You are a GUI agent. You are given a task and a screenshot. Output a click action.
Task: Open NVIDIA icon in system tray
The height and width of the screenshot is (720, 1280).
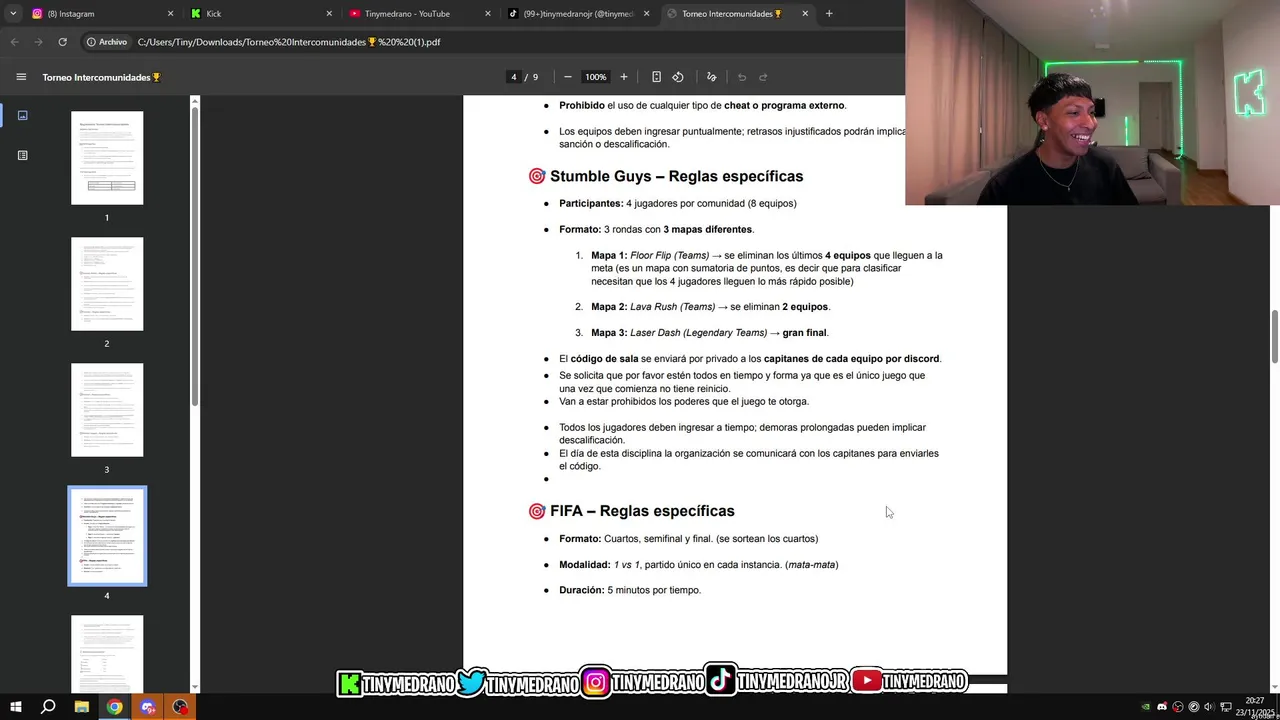tap(1146, 707)
